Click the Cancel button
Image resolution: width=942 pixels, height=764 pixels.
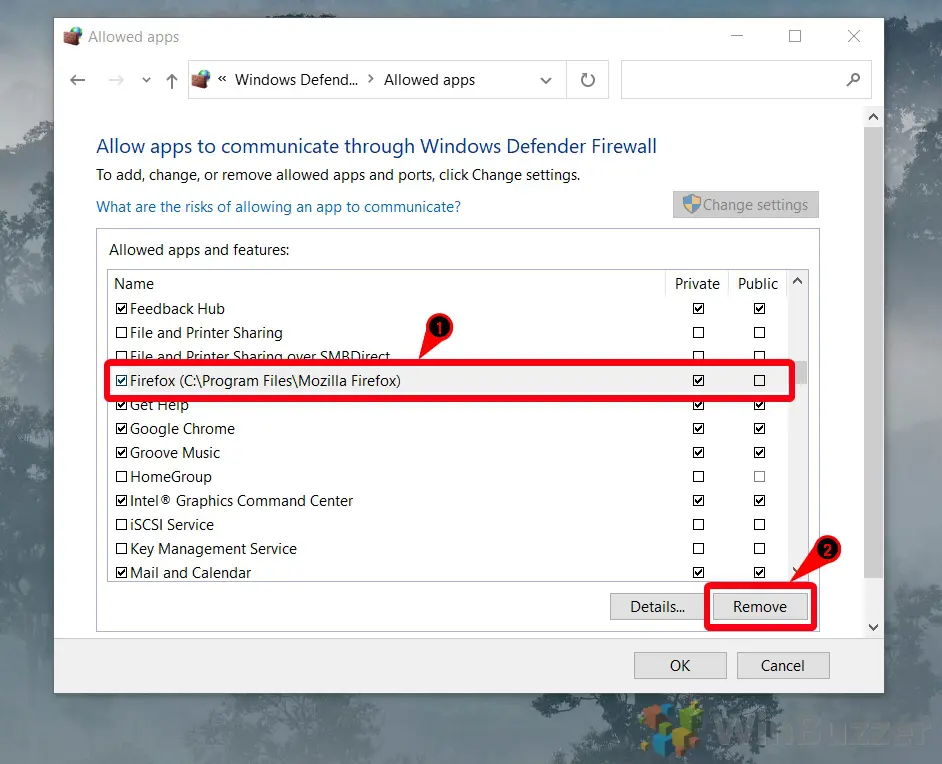point(783,665)
